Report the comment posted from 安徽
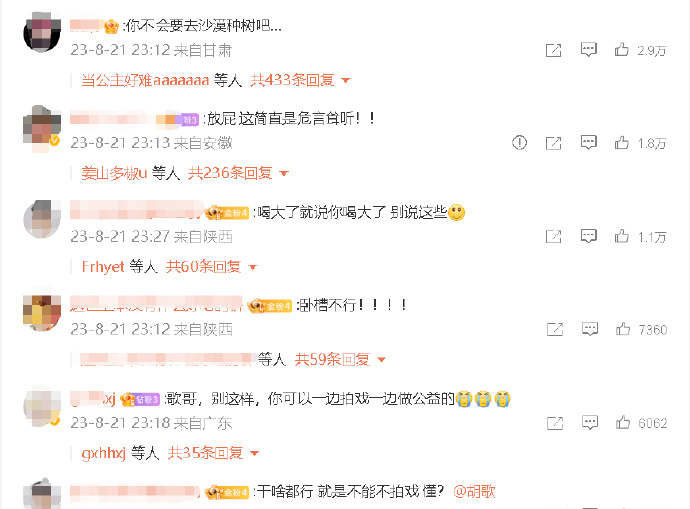Image resolution: width=690 pixels, height=509 pixels. (519, 143)
